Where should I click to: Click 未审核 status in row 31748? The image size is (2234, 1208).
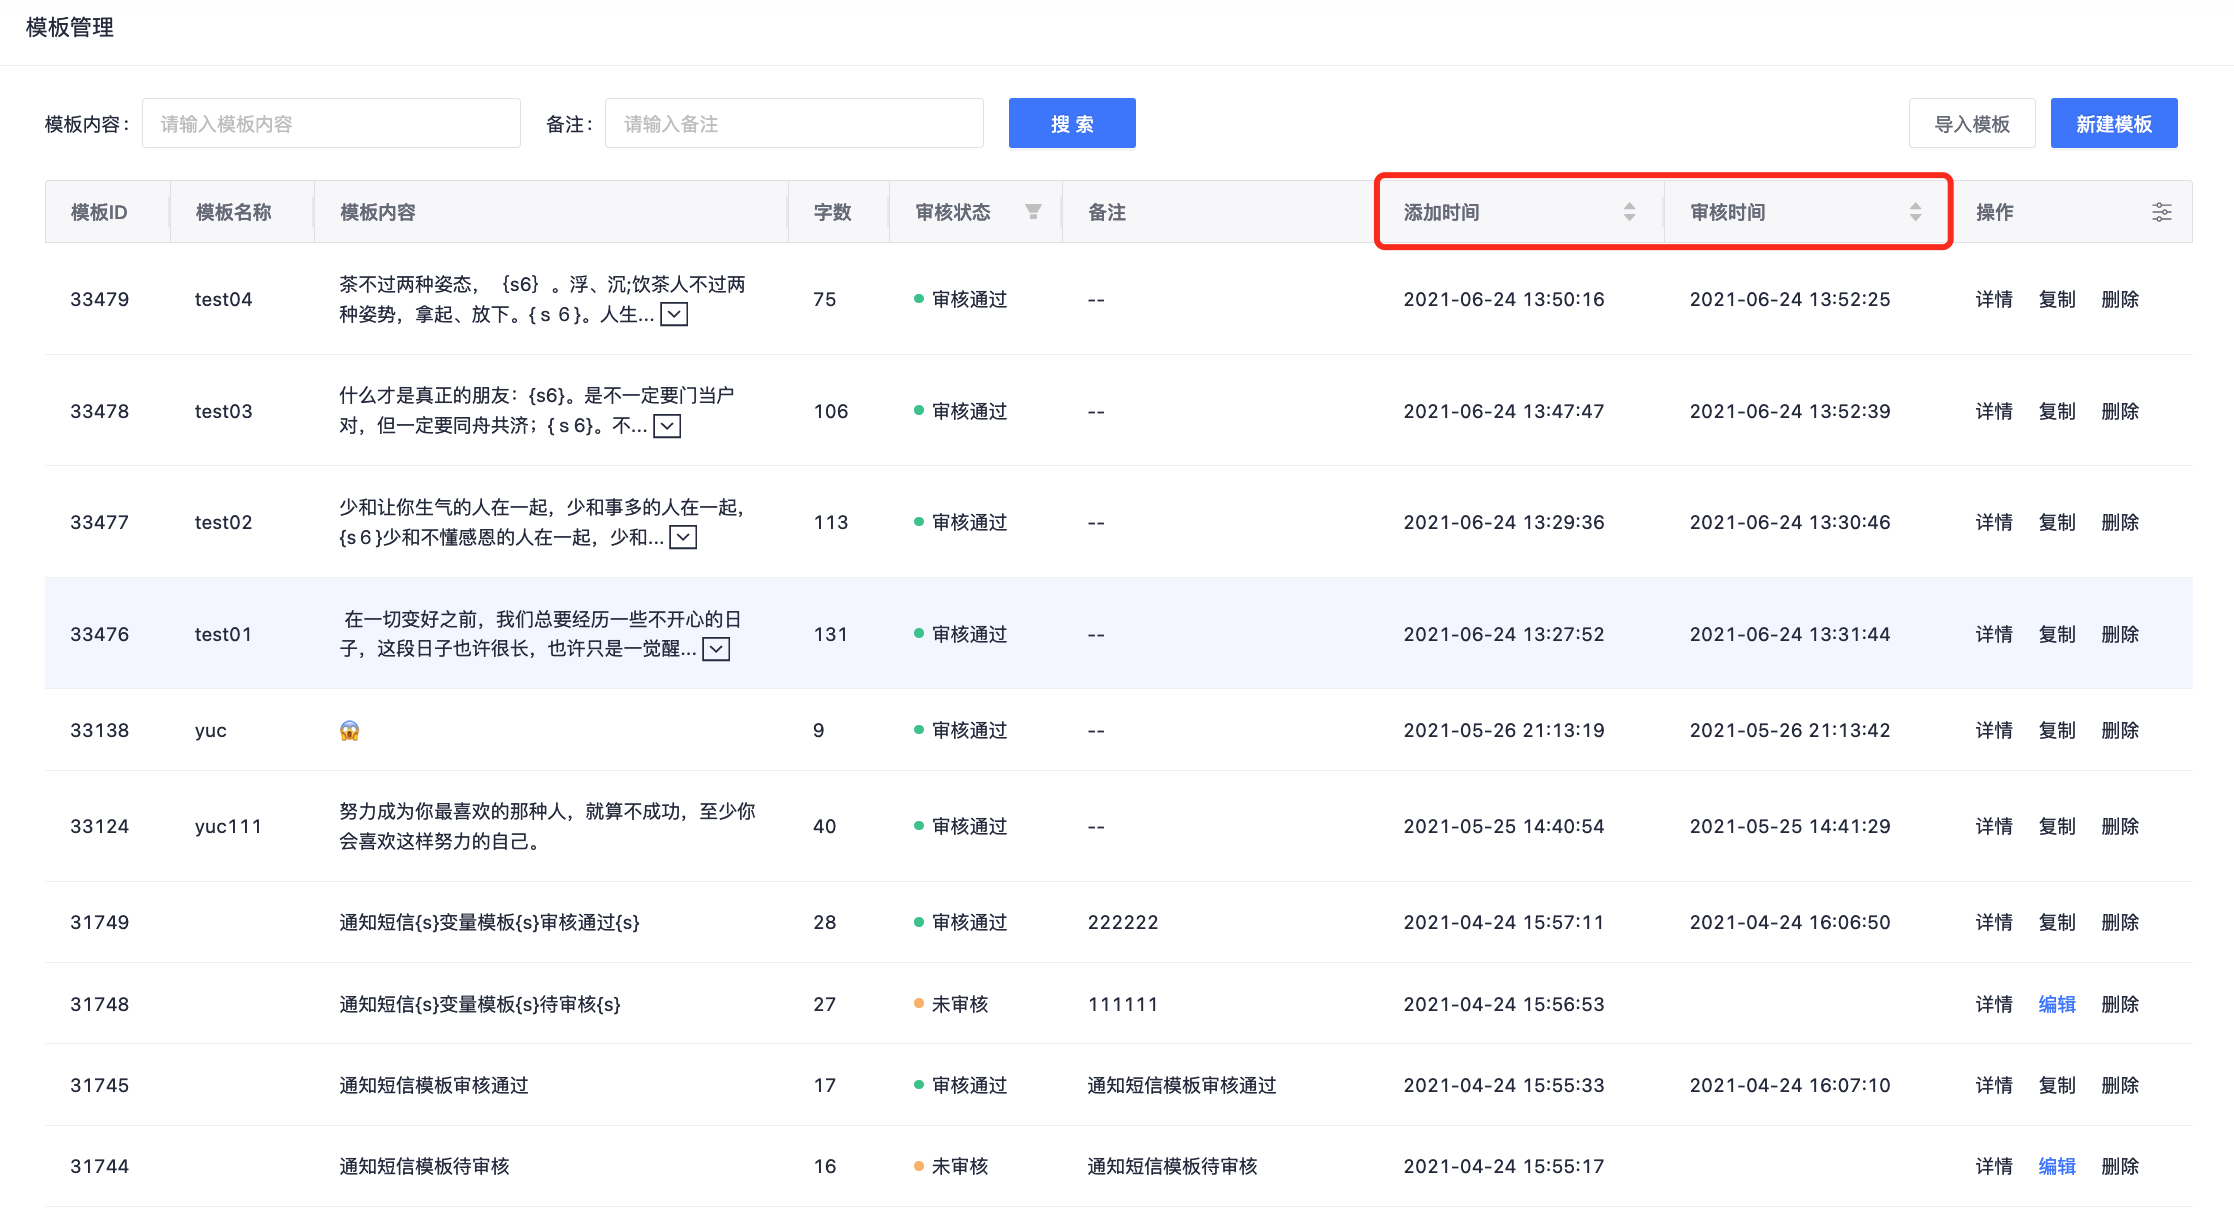[x=951, y=1004]
